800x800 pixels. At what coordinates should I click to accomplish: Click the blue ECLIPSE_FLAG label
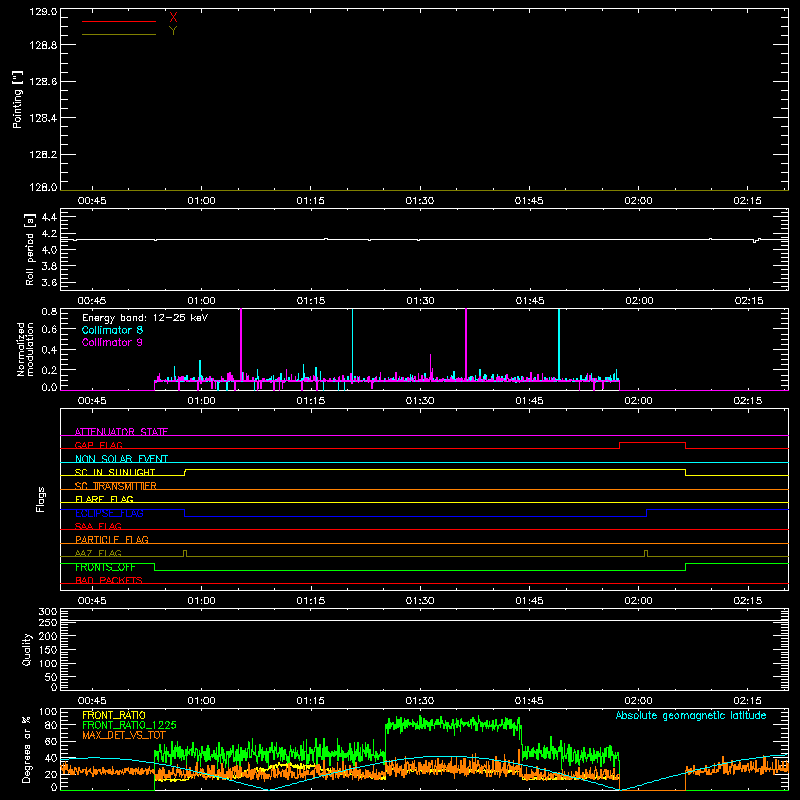click(109, 513)
